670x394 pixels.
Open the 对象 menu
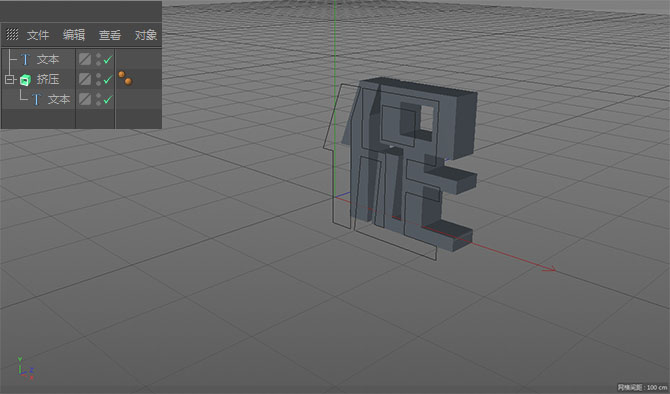click(145, 35)
